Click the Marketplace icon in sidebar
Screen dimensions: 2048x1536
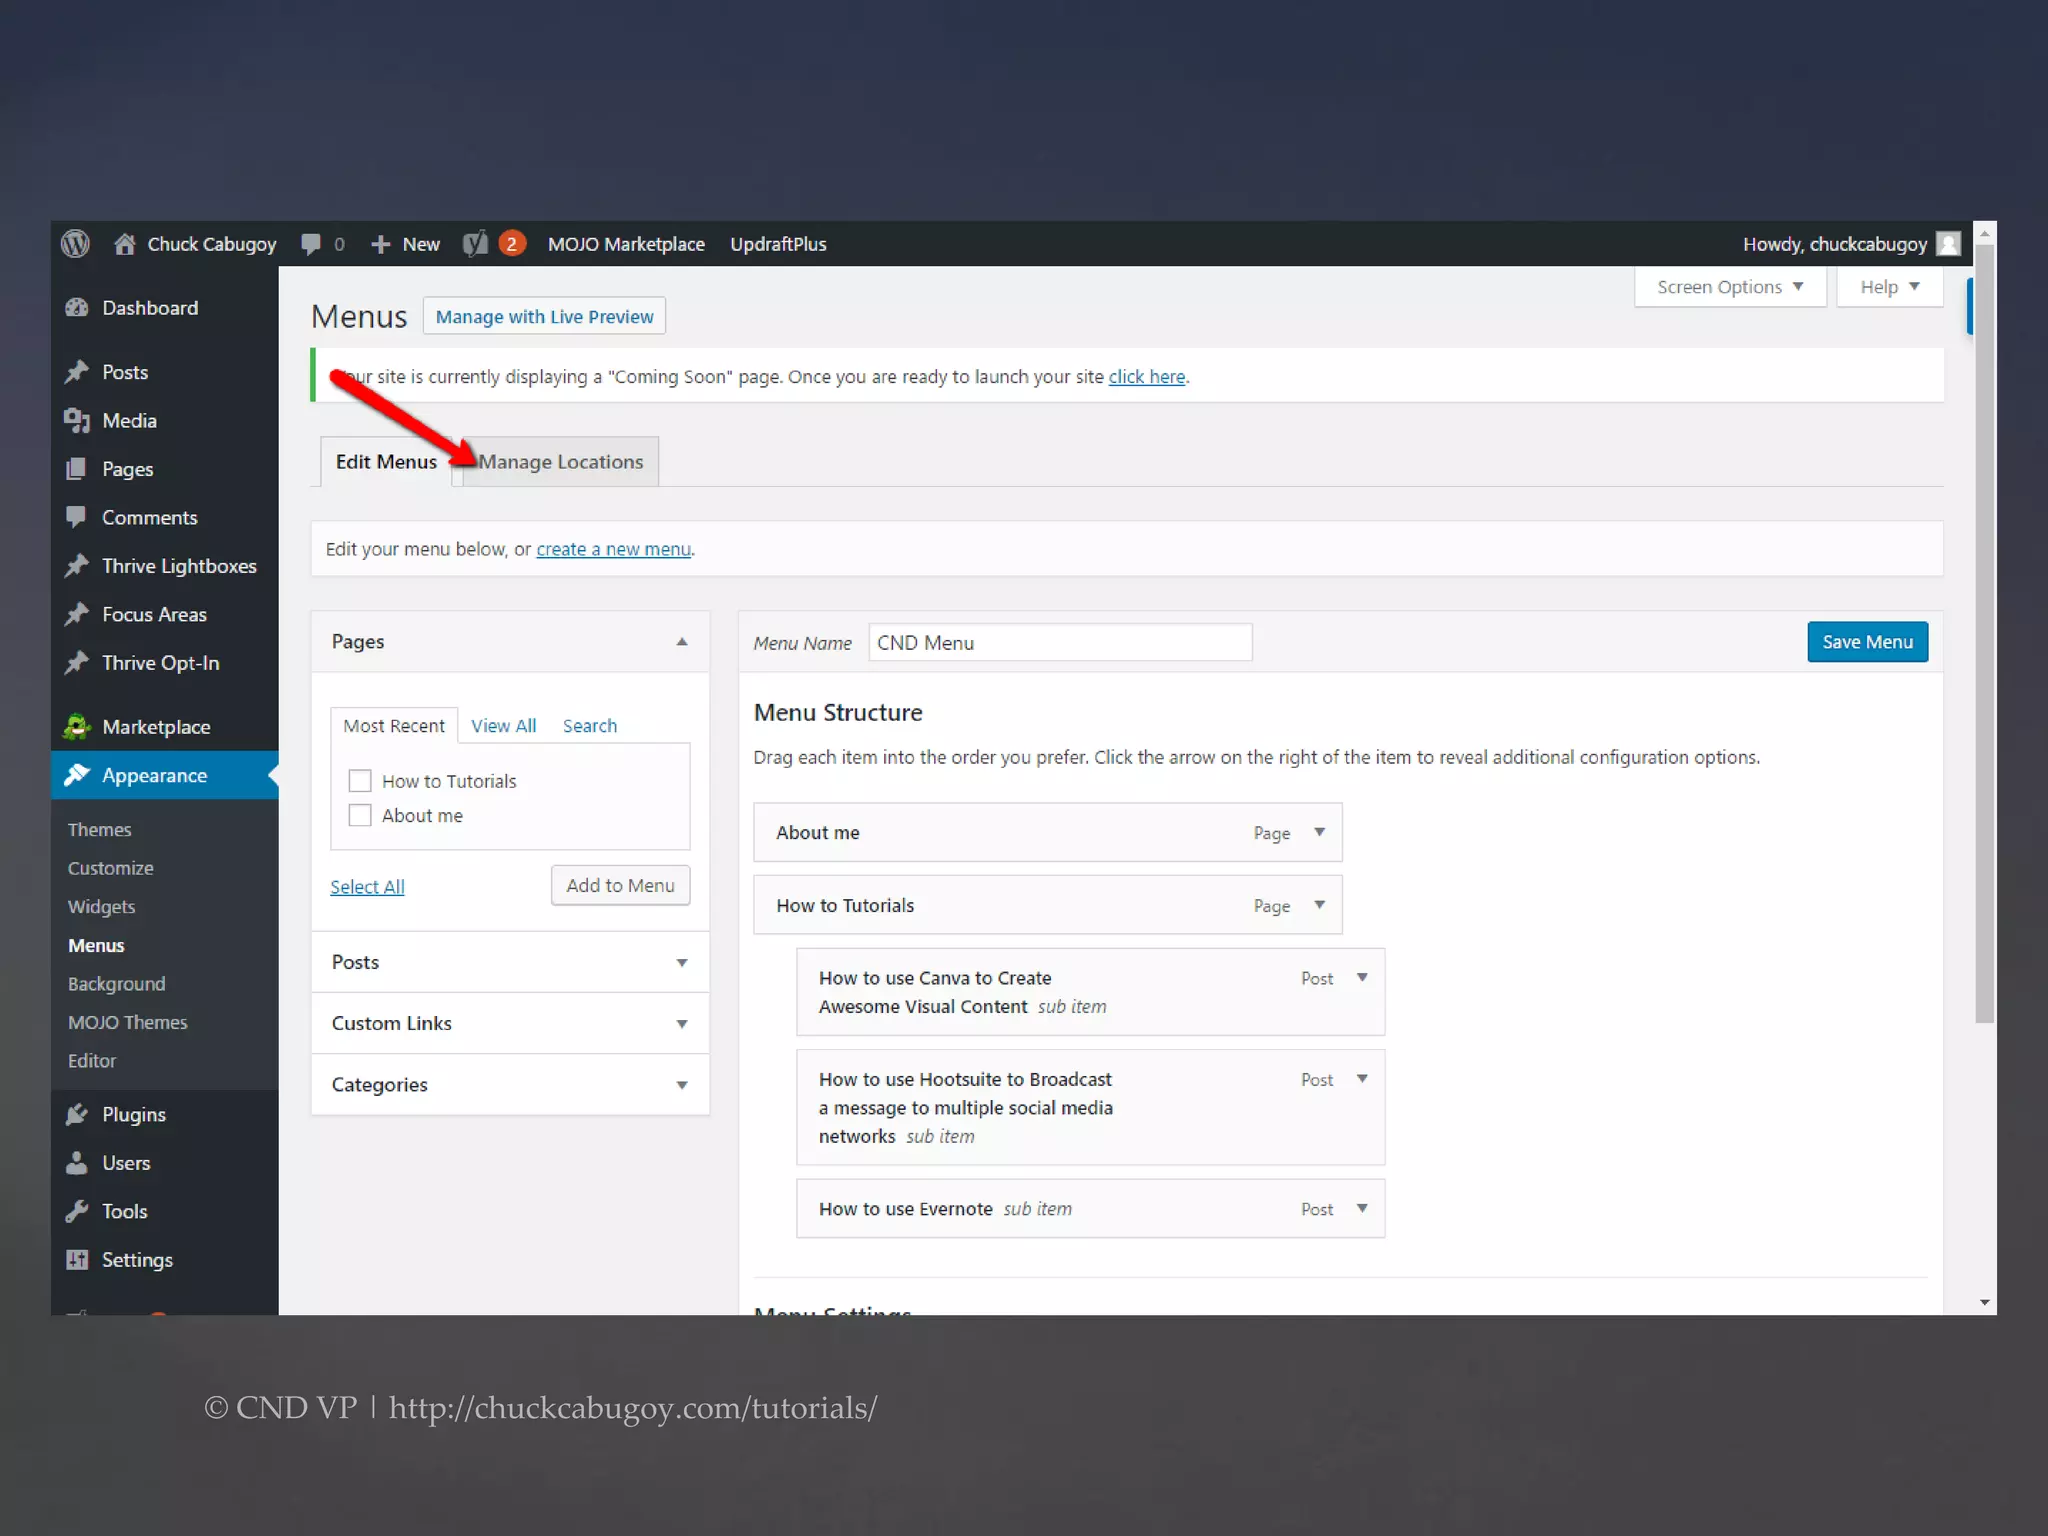point(77,727)
